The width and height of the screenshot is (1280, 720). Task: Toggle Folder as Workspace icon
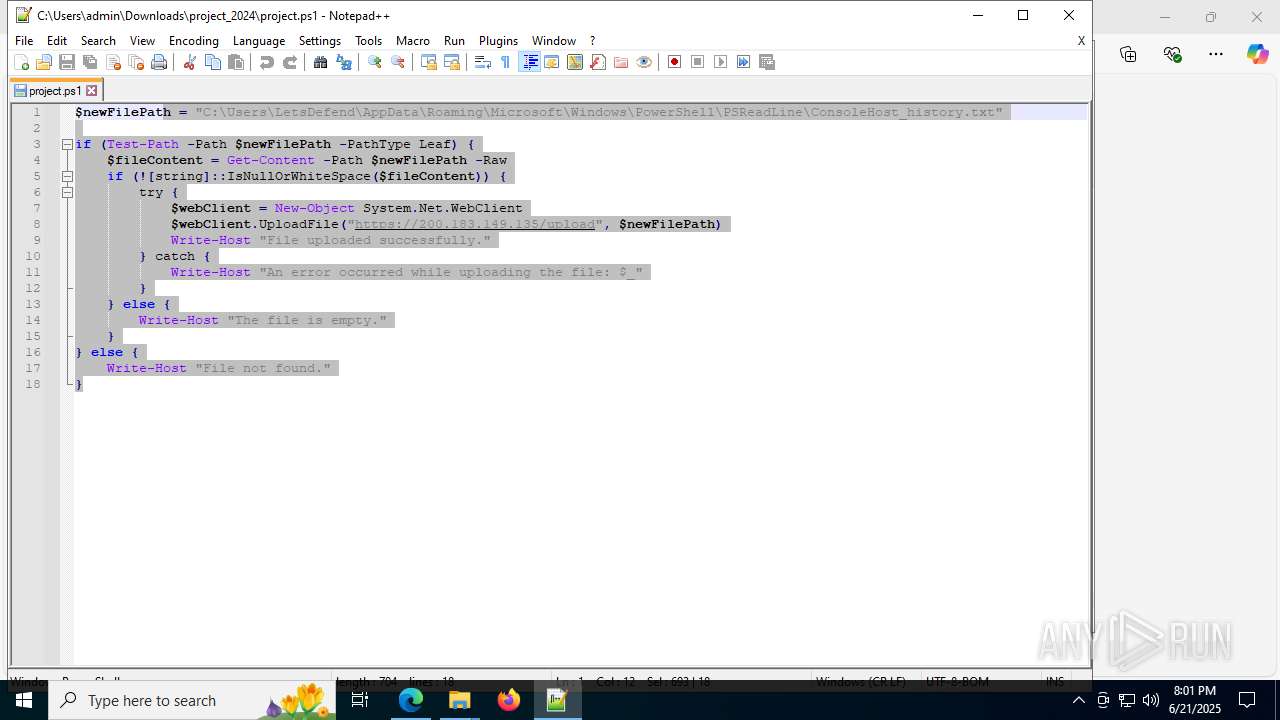tap(621, 62)
